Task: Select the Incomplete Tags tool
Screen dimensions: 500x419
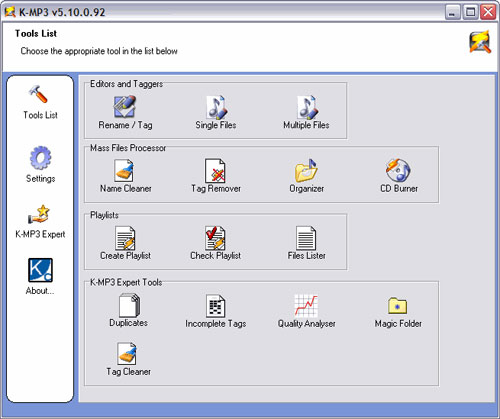Action: point(216,311)
